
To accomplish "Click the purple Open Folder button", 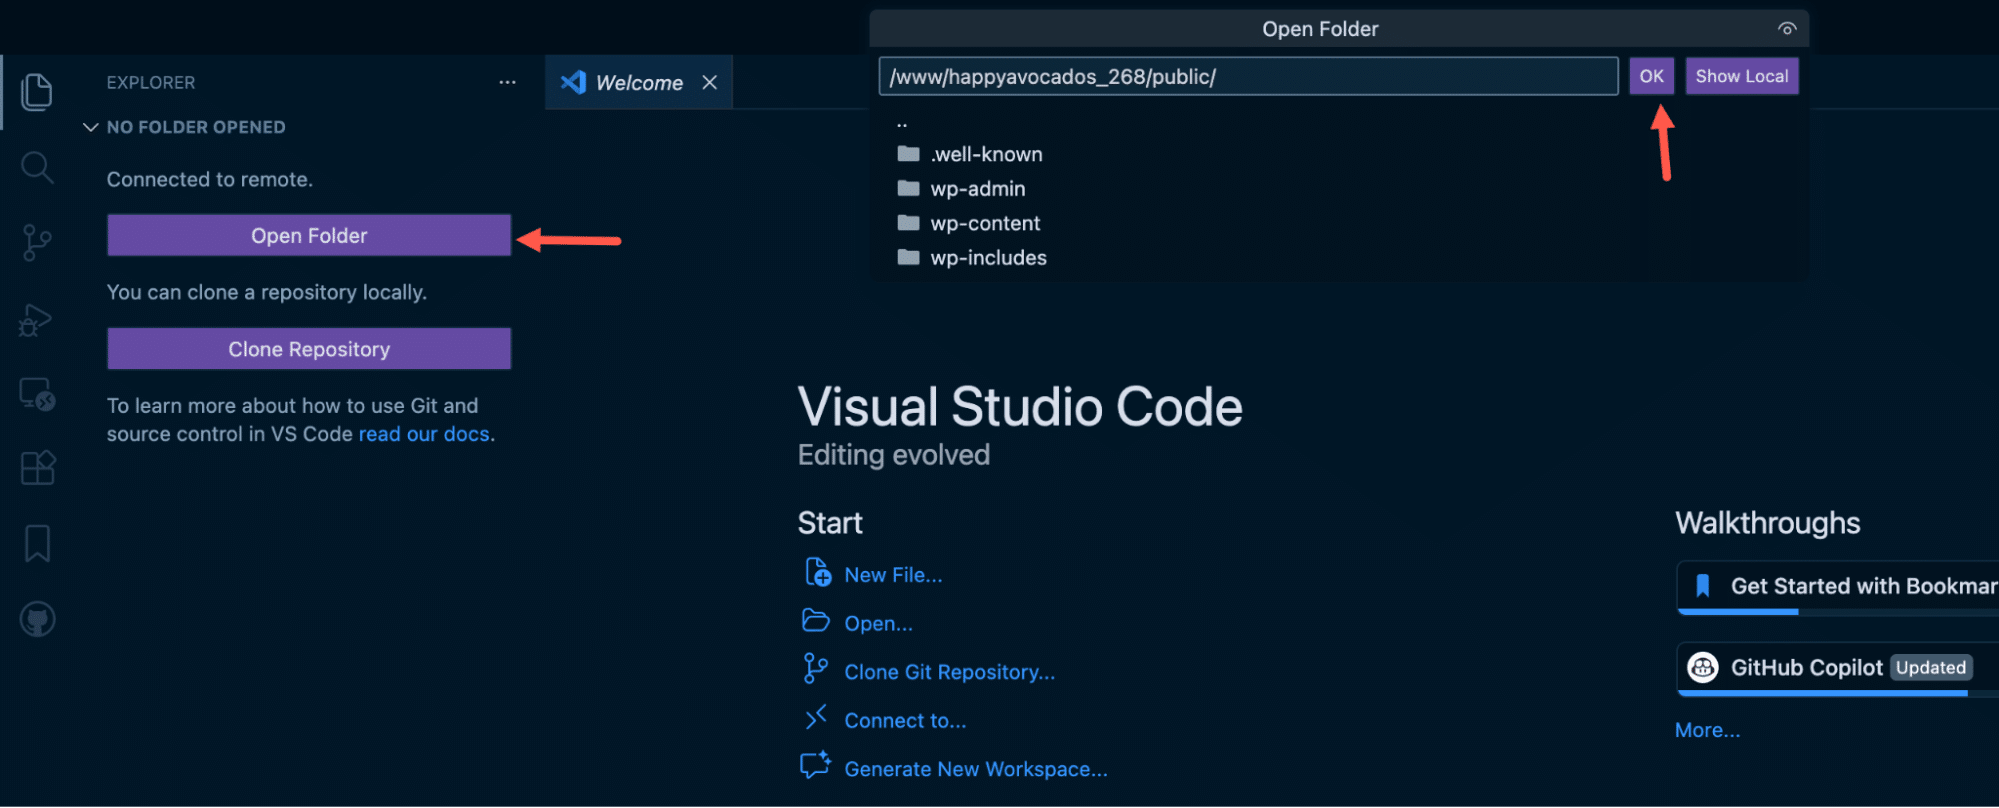I will tap(309, 236).
